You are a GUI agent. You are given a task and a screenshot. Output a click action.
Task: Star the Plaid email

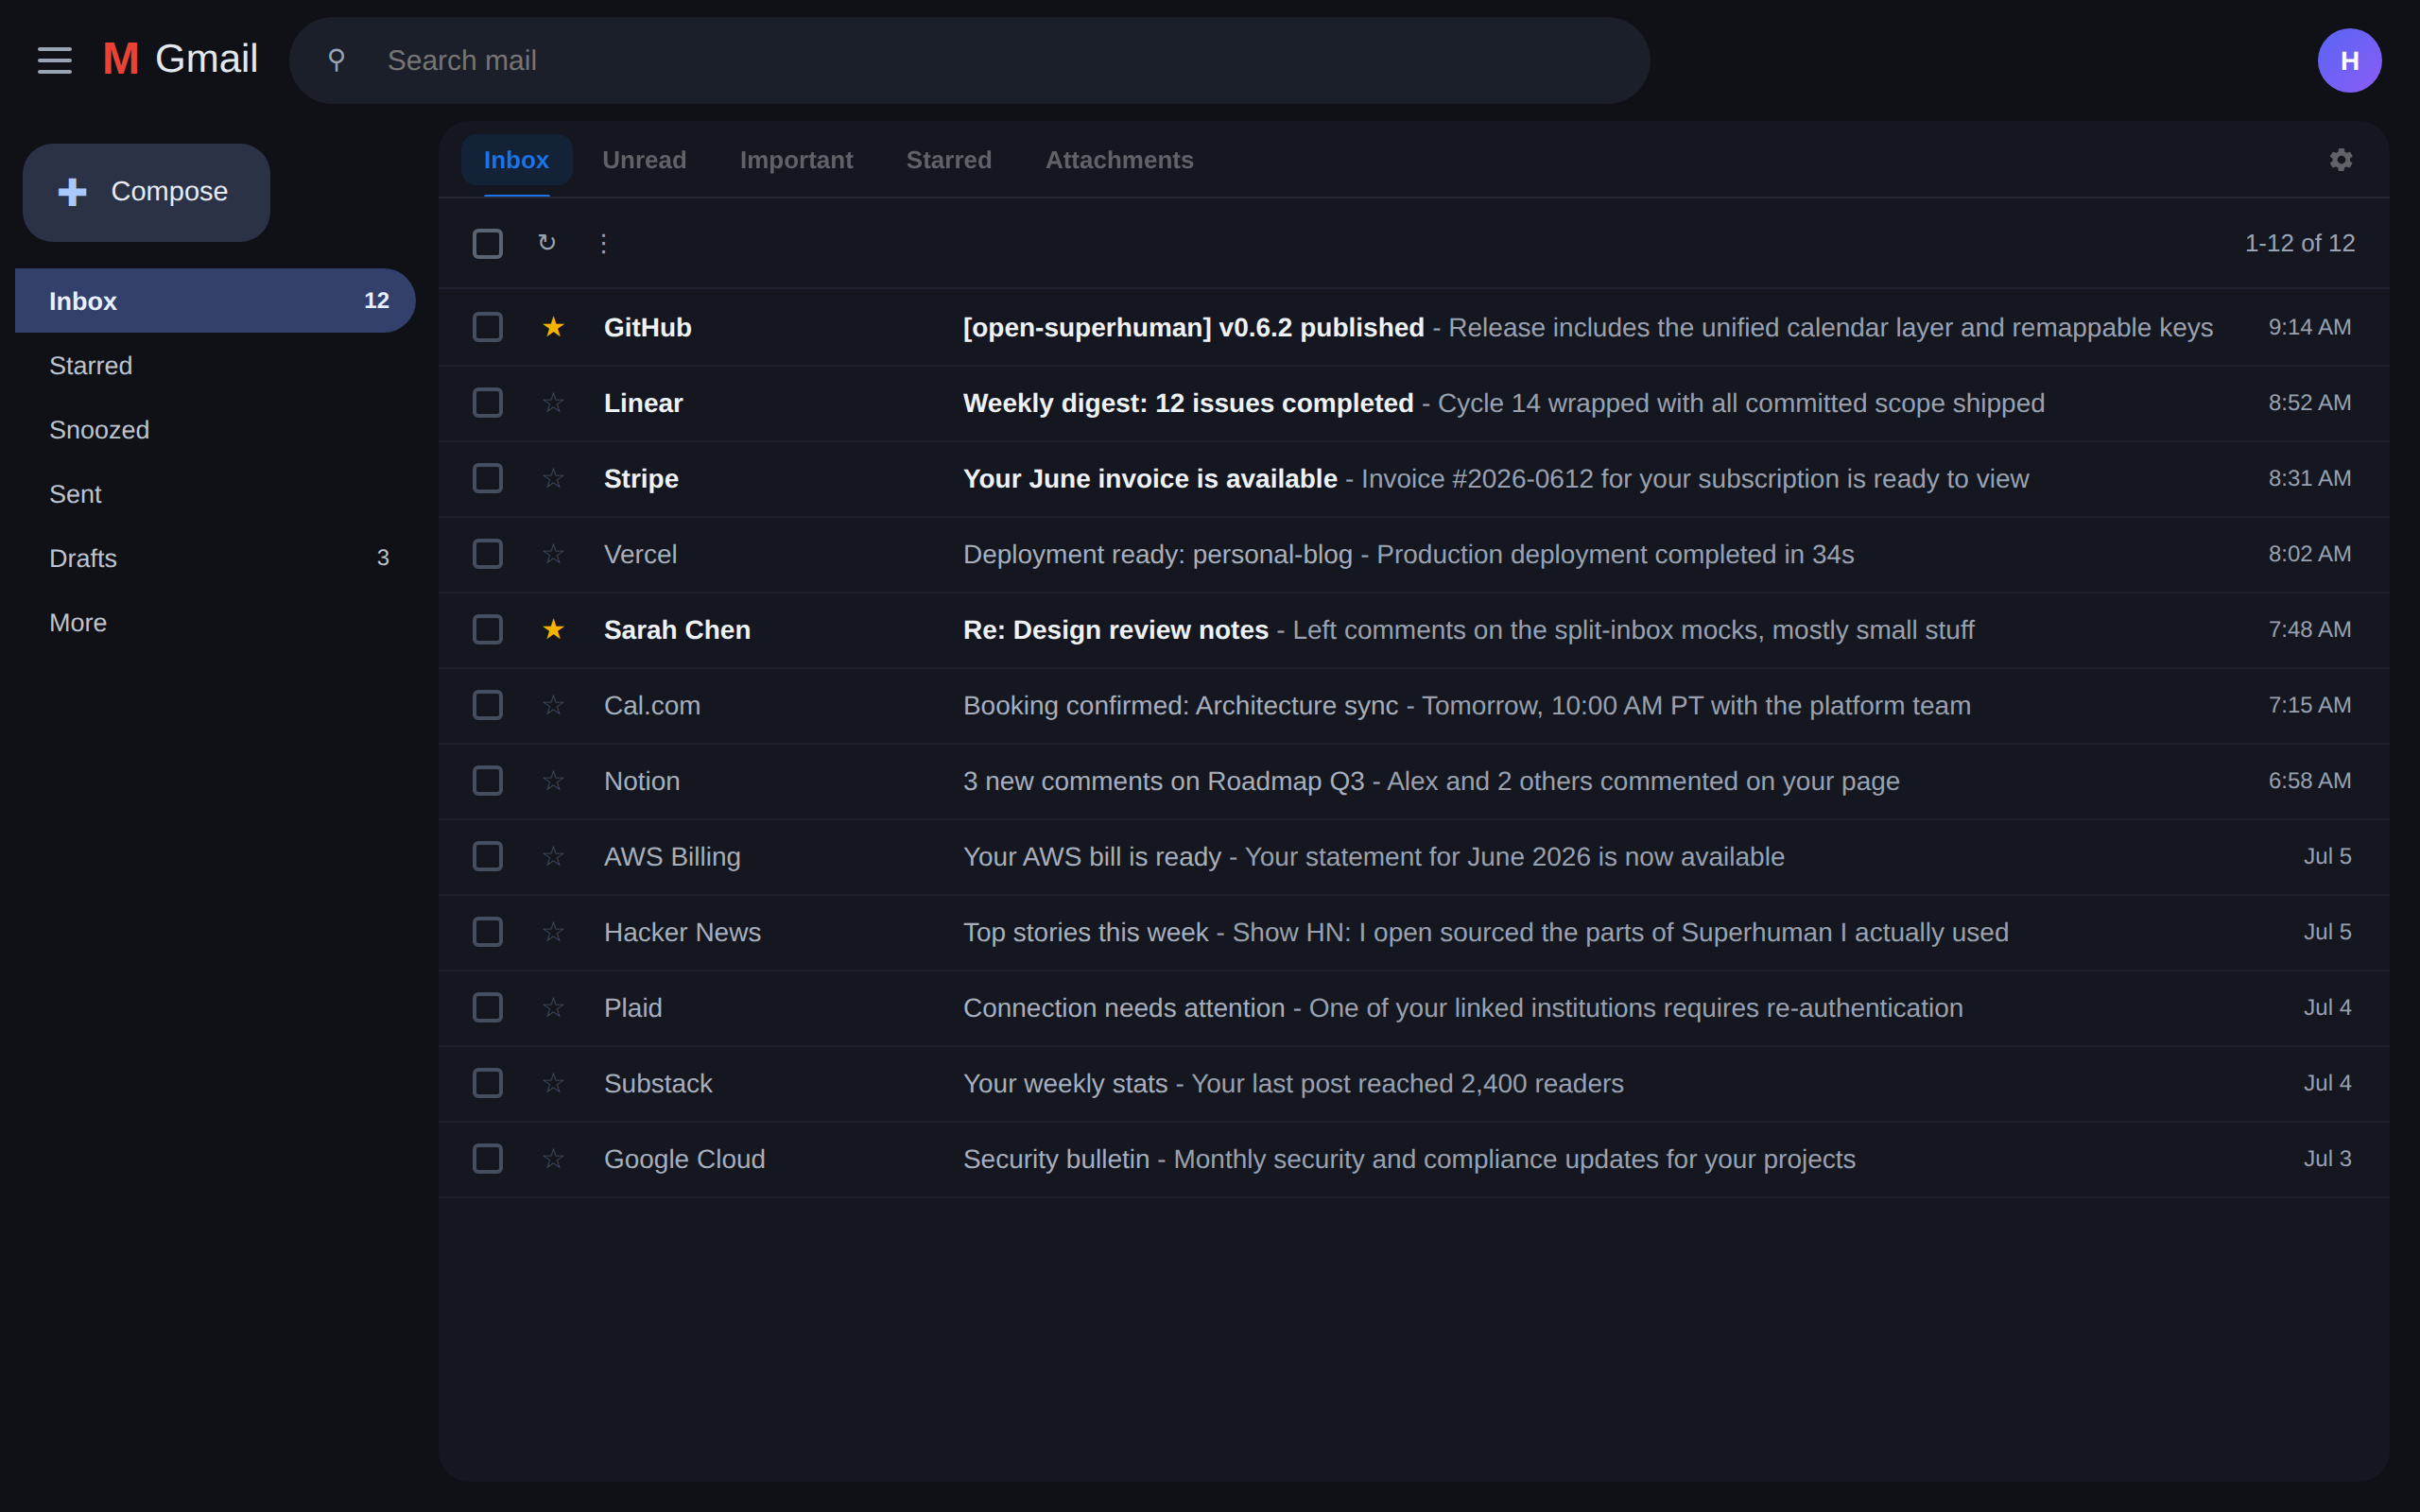[553, 1008]
